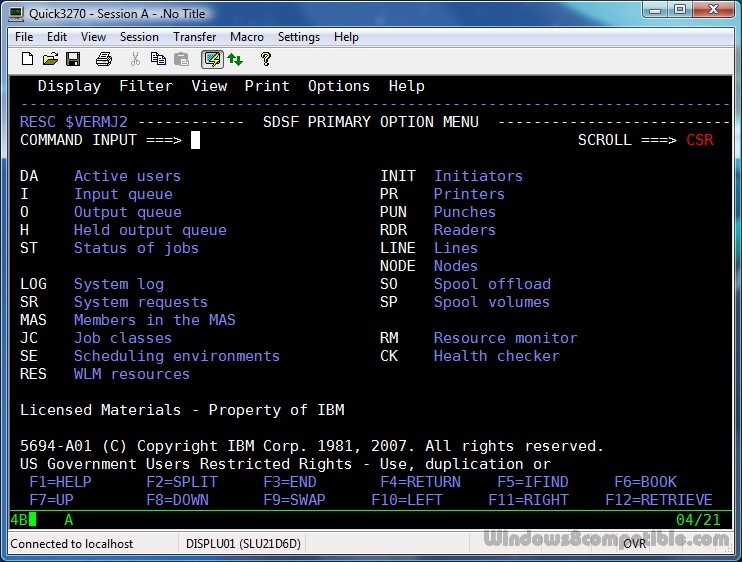Click the F4=RETURN function key label
Screen dimensions: 742x562
pos(420,482)
